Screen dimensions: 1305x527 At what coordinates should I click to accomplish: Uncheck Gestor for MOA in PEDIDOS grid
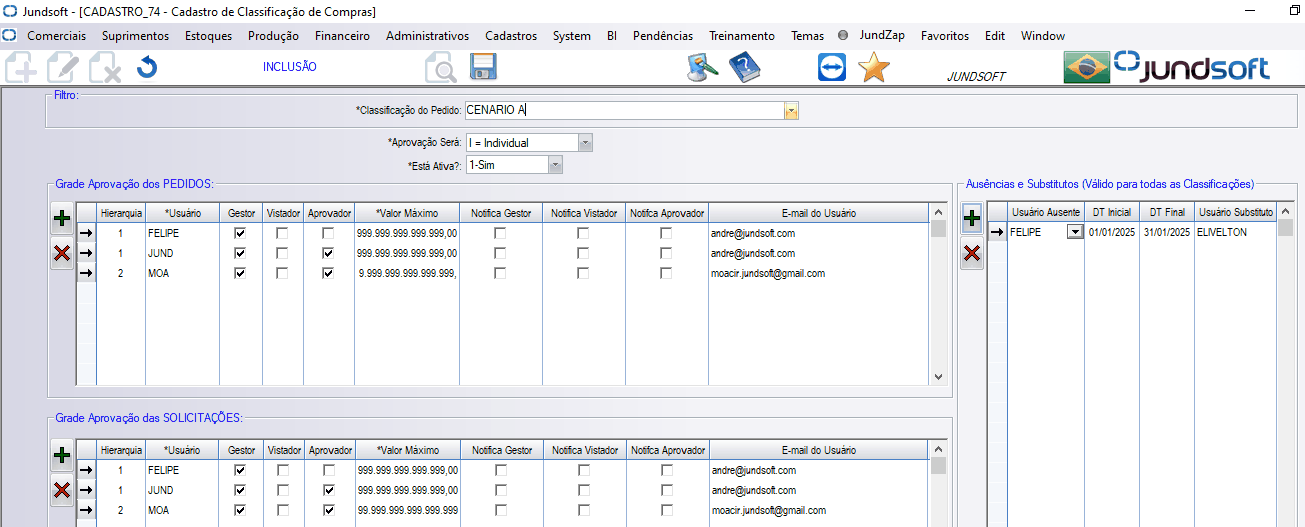click(240, 273)
